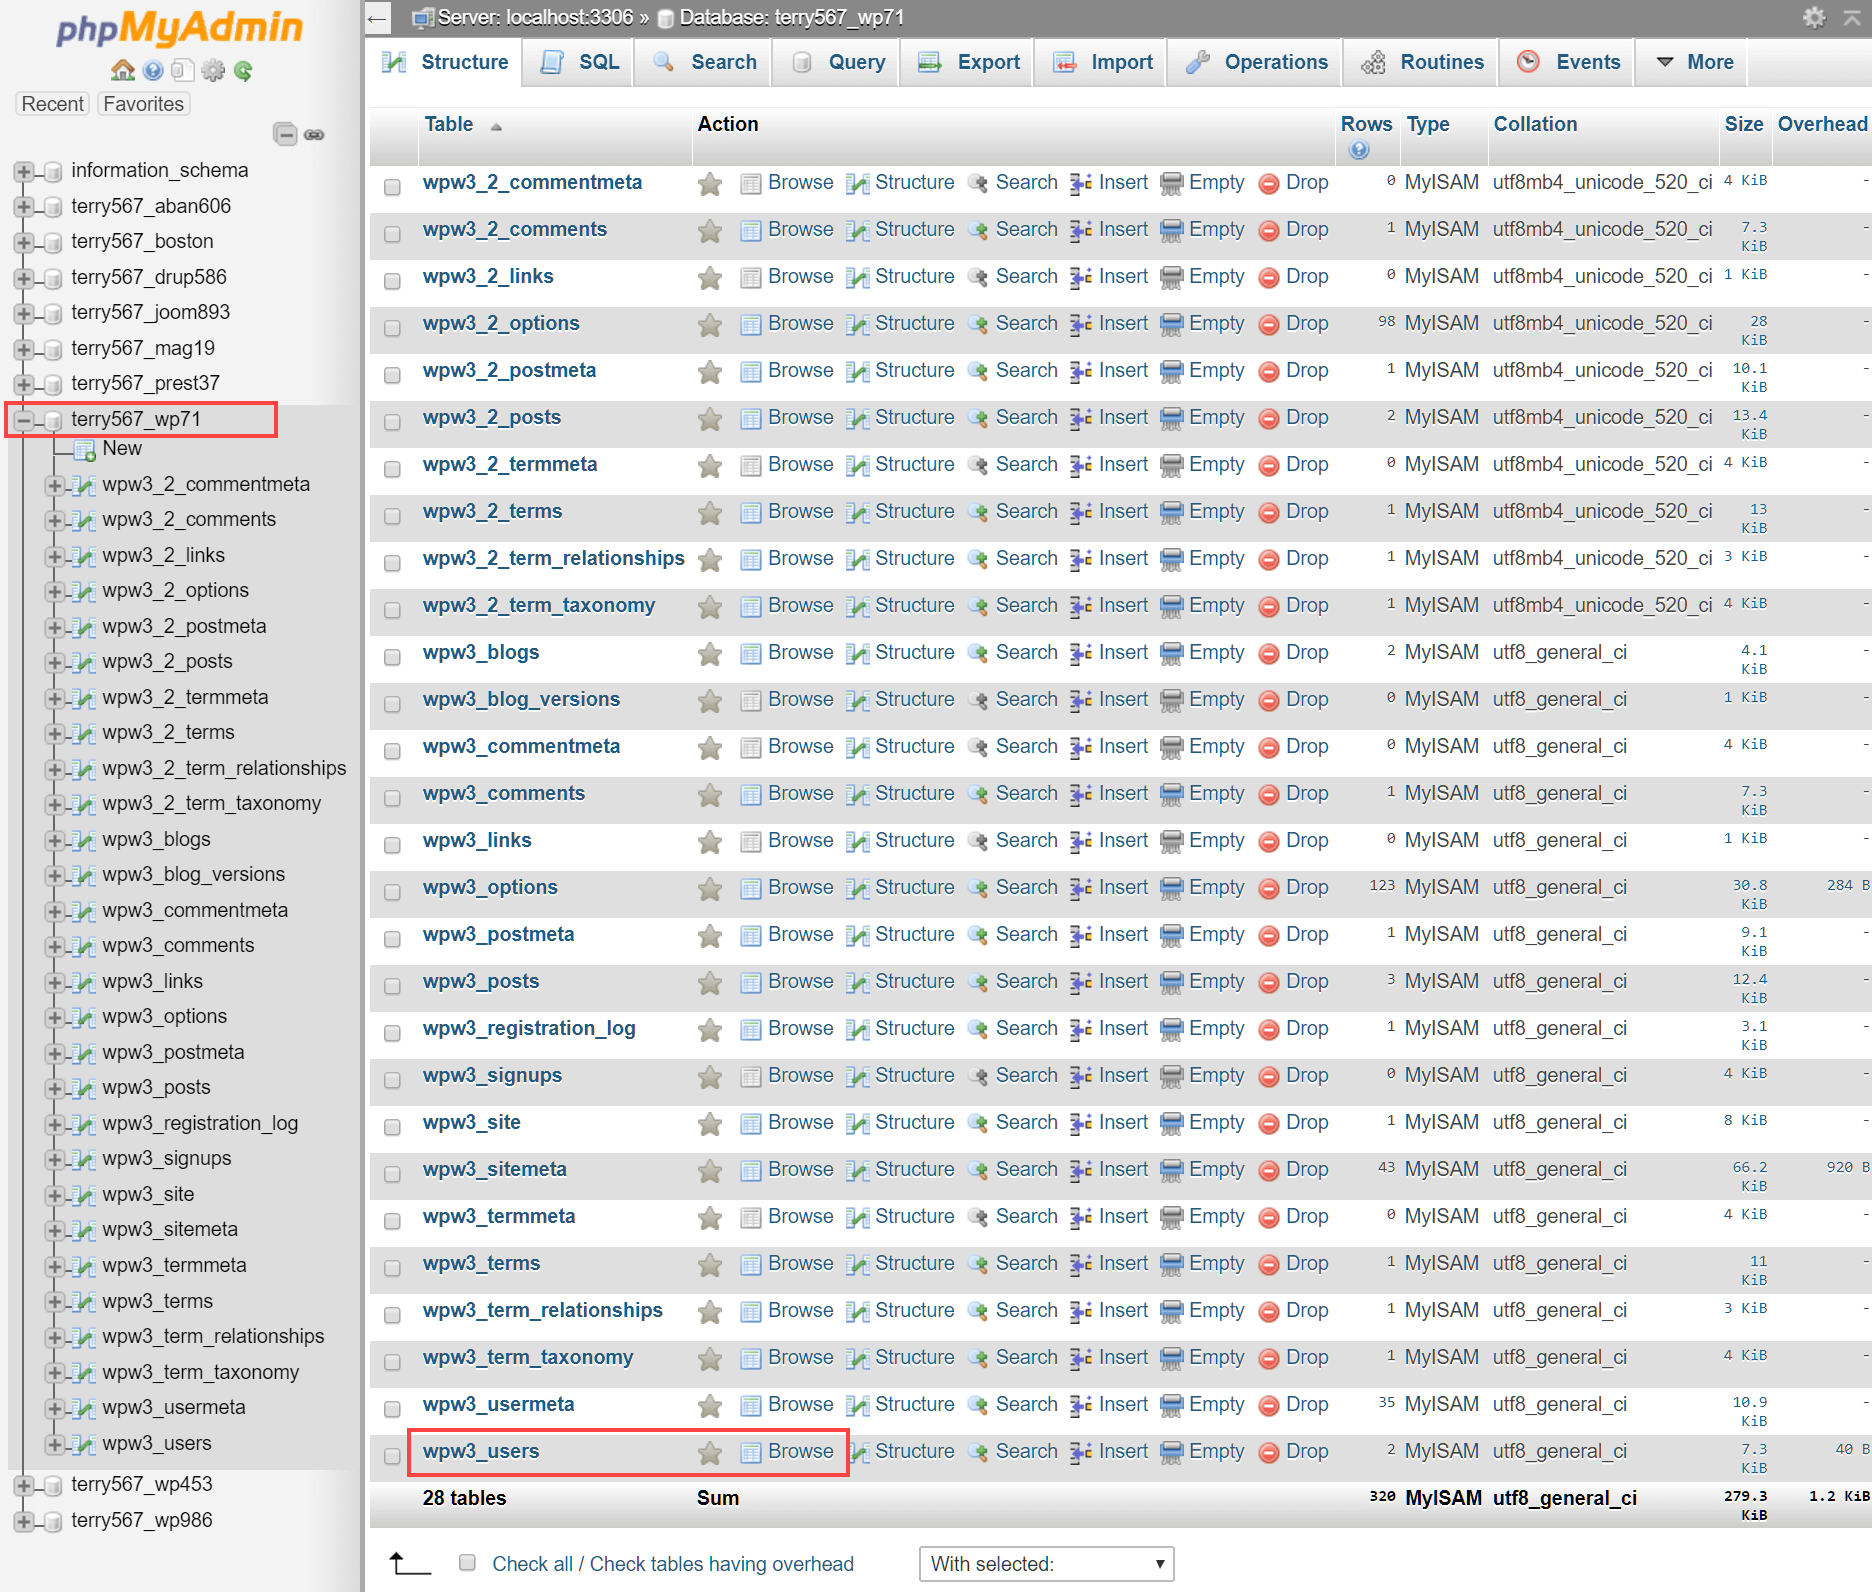The image size is (1872, 1592).
Task: Click the Empty icon for wpw3_terms
Action: (1171, 1265)
